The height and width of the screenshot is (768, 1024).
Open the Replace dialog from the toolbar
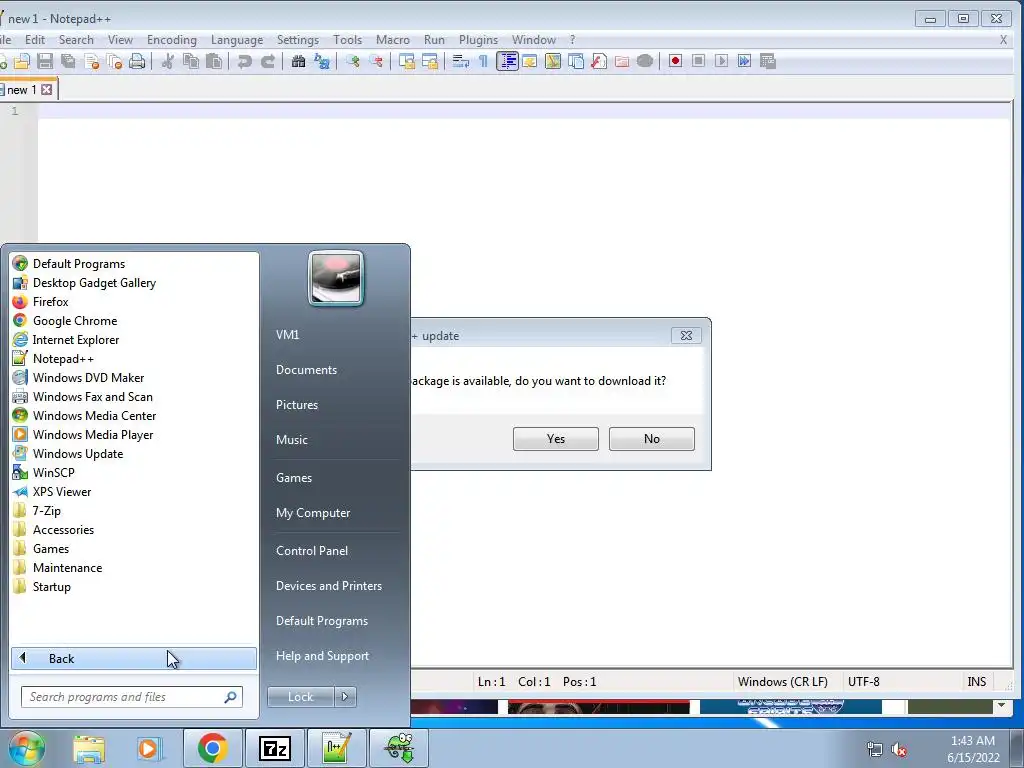point(322,61)
